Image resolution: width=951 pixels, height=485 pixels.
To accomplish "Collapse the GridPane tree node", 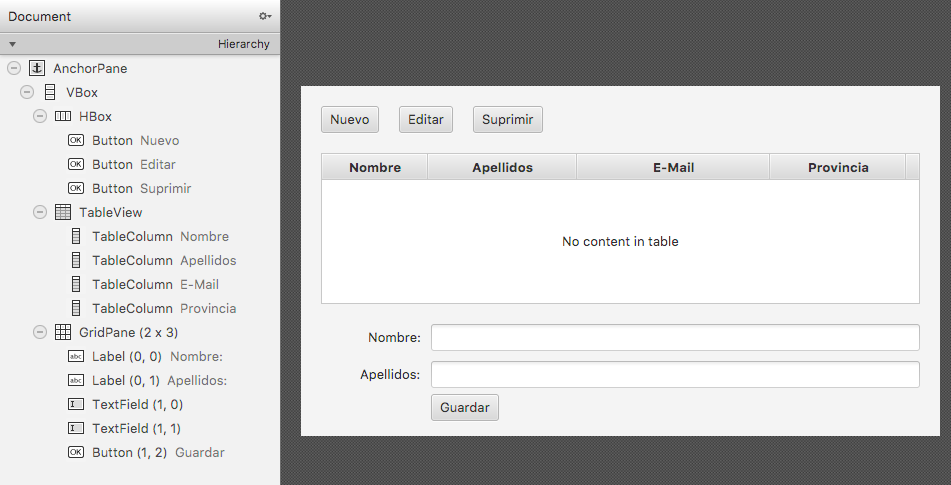I will pyautogui.click(x=40, y=333).
